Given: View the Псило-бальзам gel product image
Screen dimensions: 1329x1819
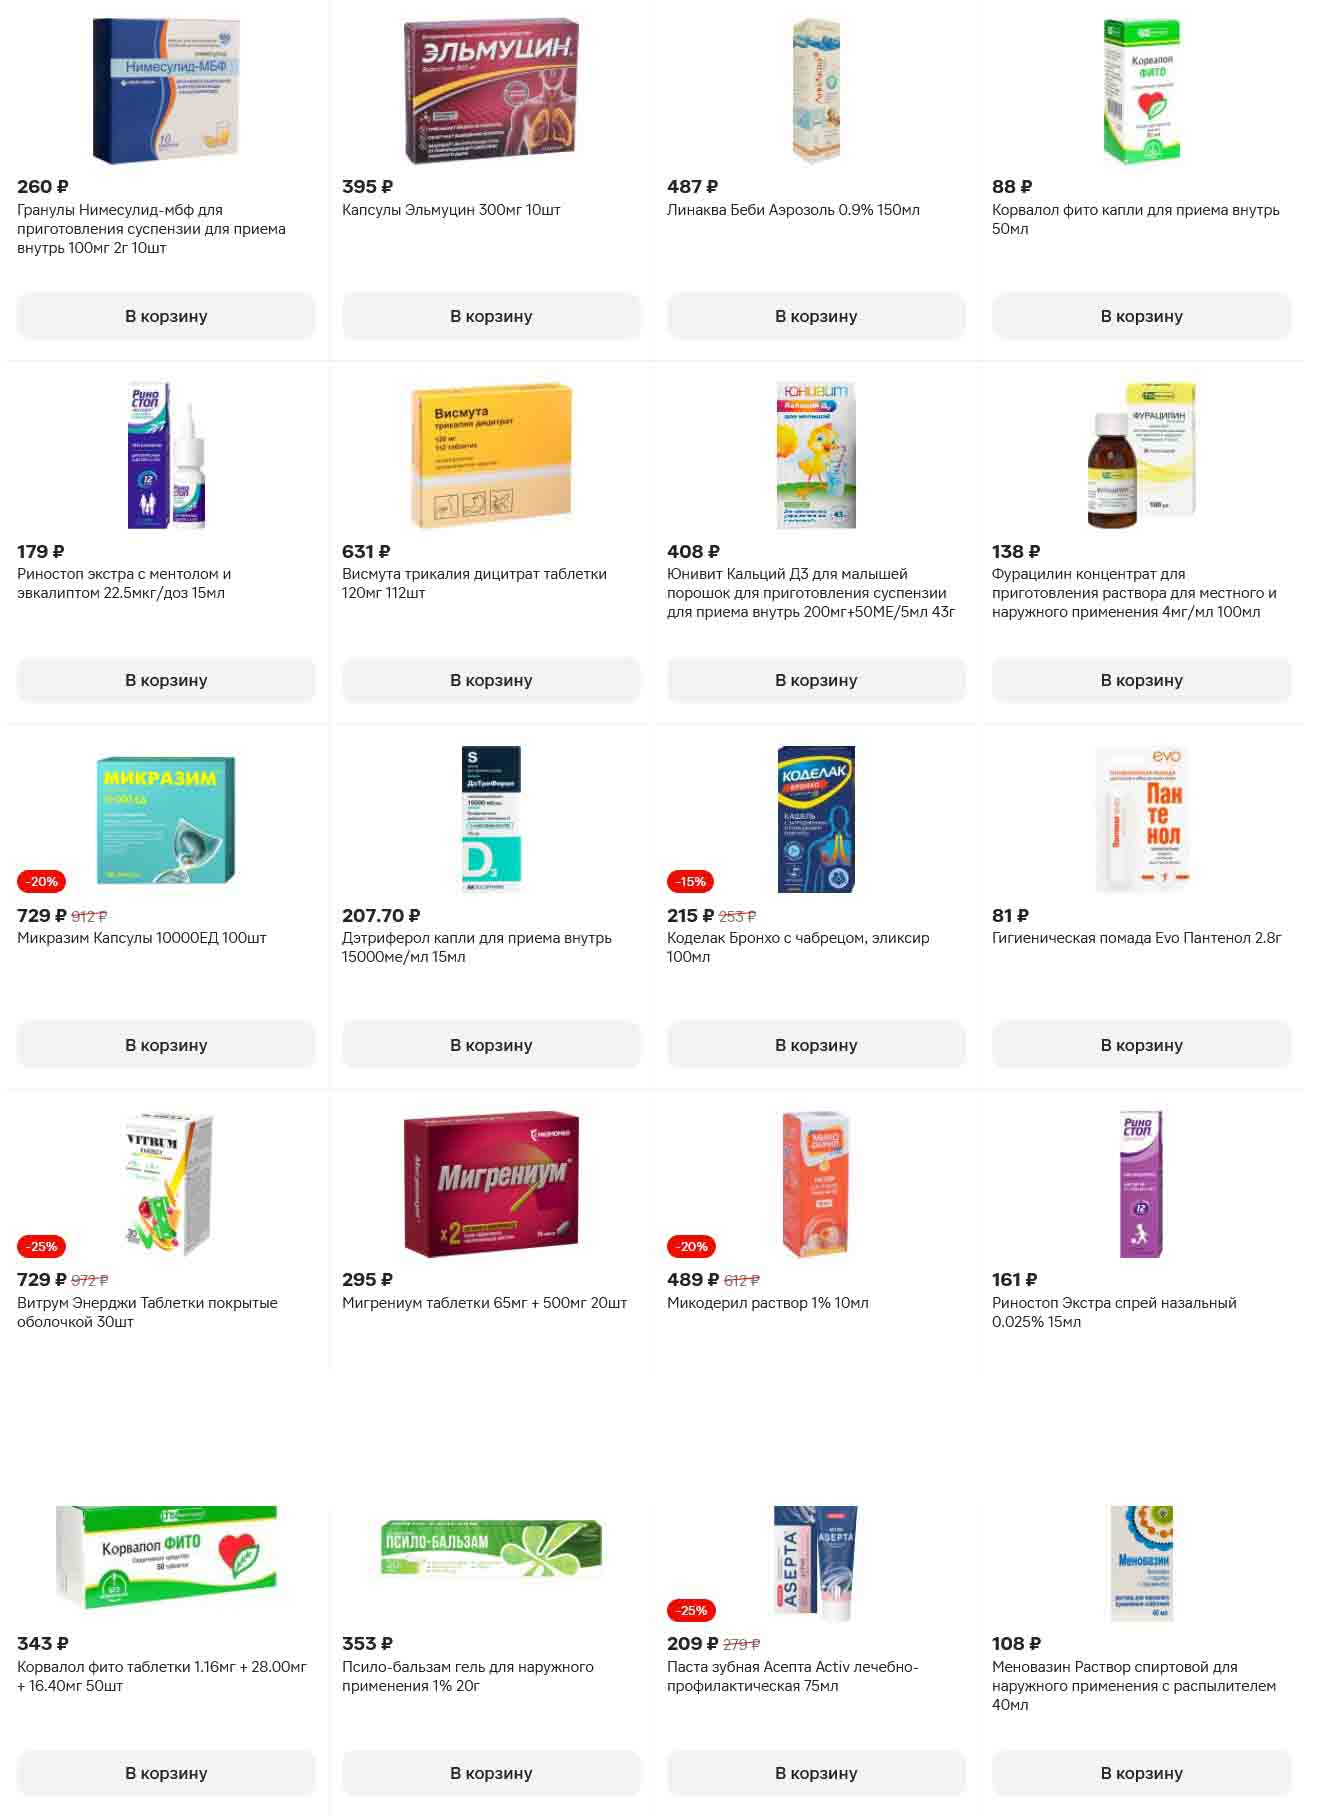Looking at the screenshot, I should tap(491, 1549).
